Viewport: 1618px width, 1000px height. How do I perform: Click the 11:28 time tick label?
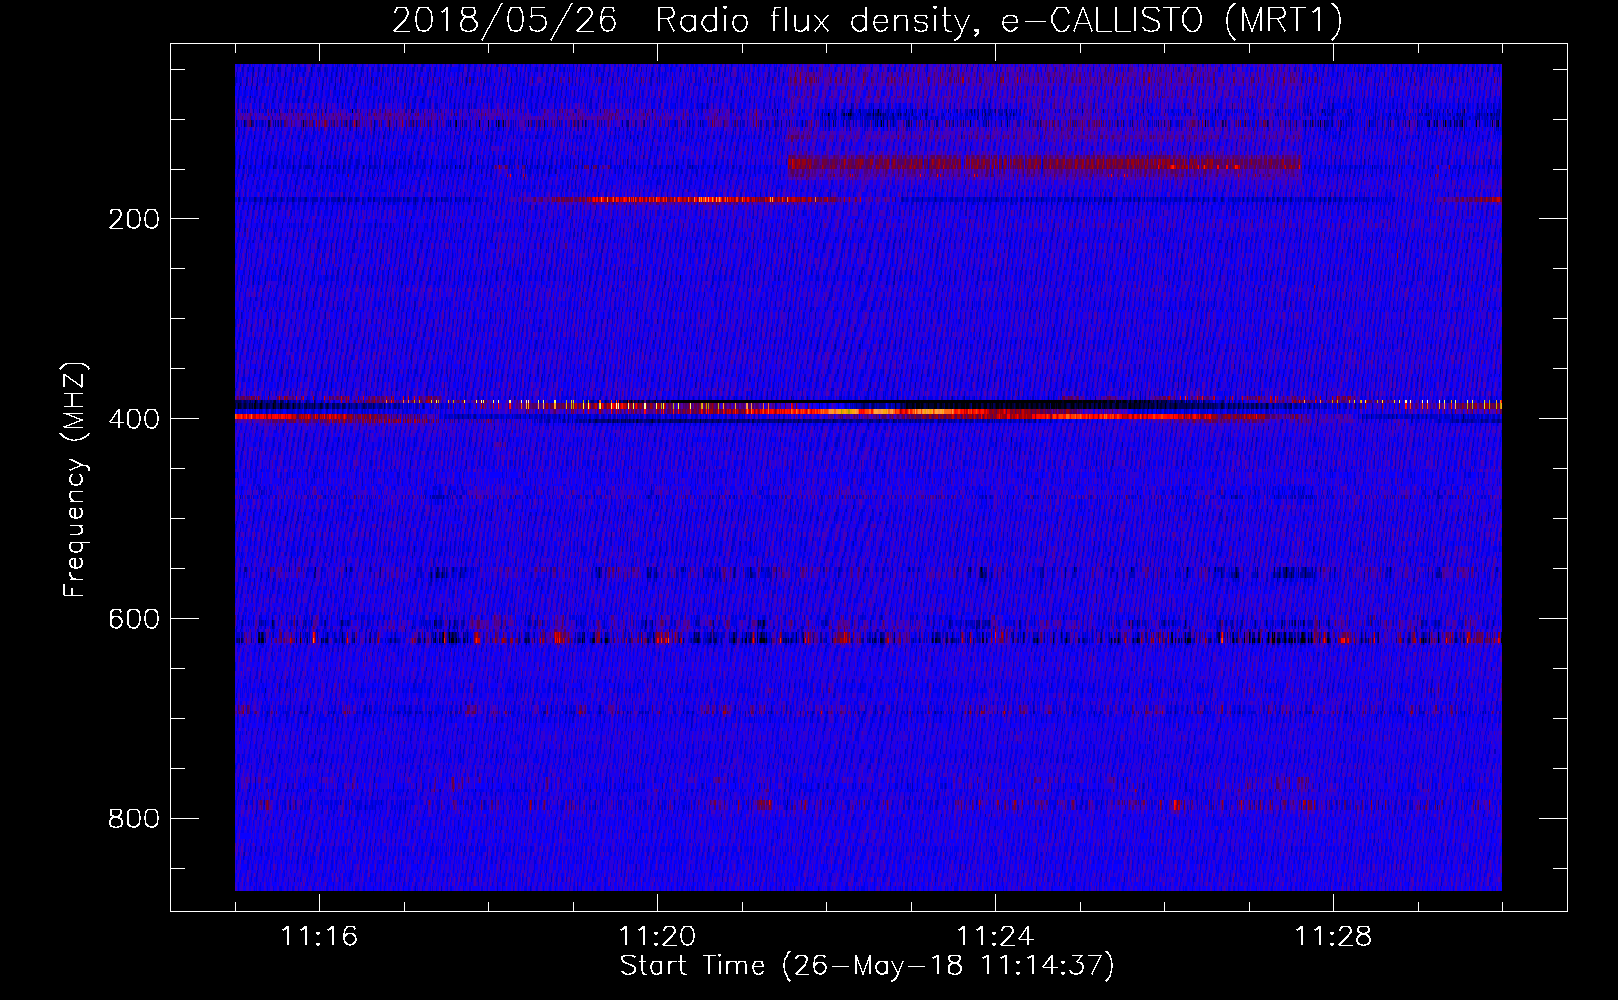click(1333, 937)
